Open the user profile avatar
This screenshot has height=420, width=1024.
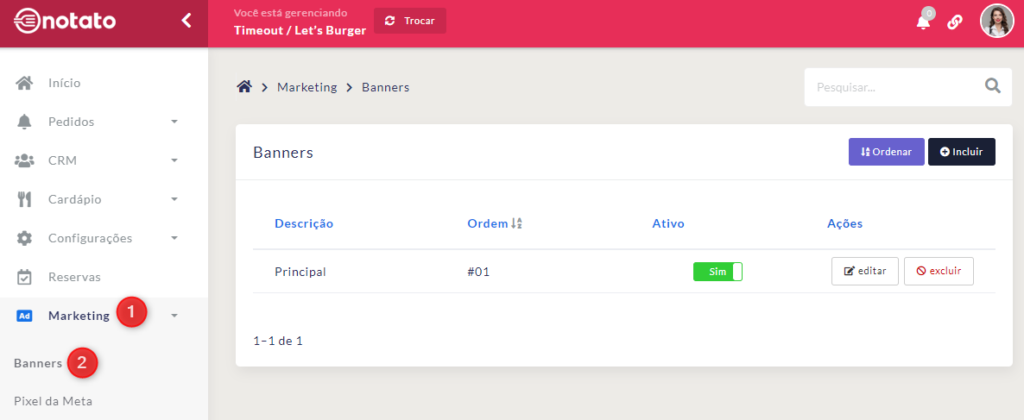(x=996, y=21)
